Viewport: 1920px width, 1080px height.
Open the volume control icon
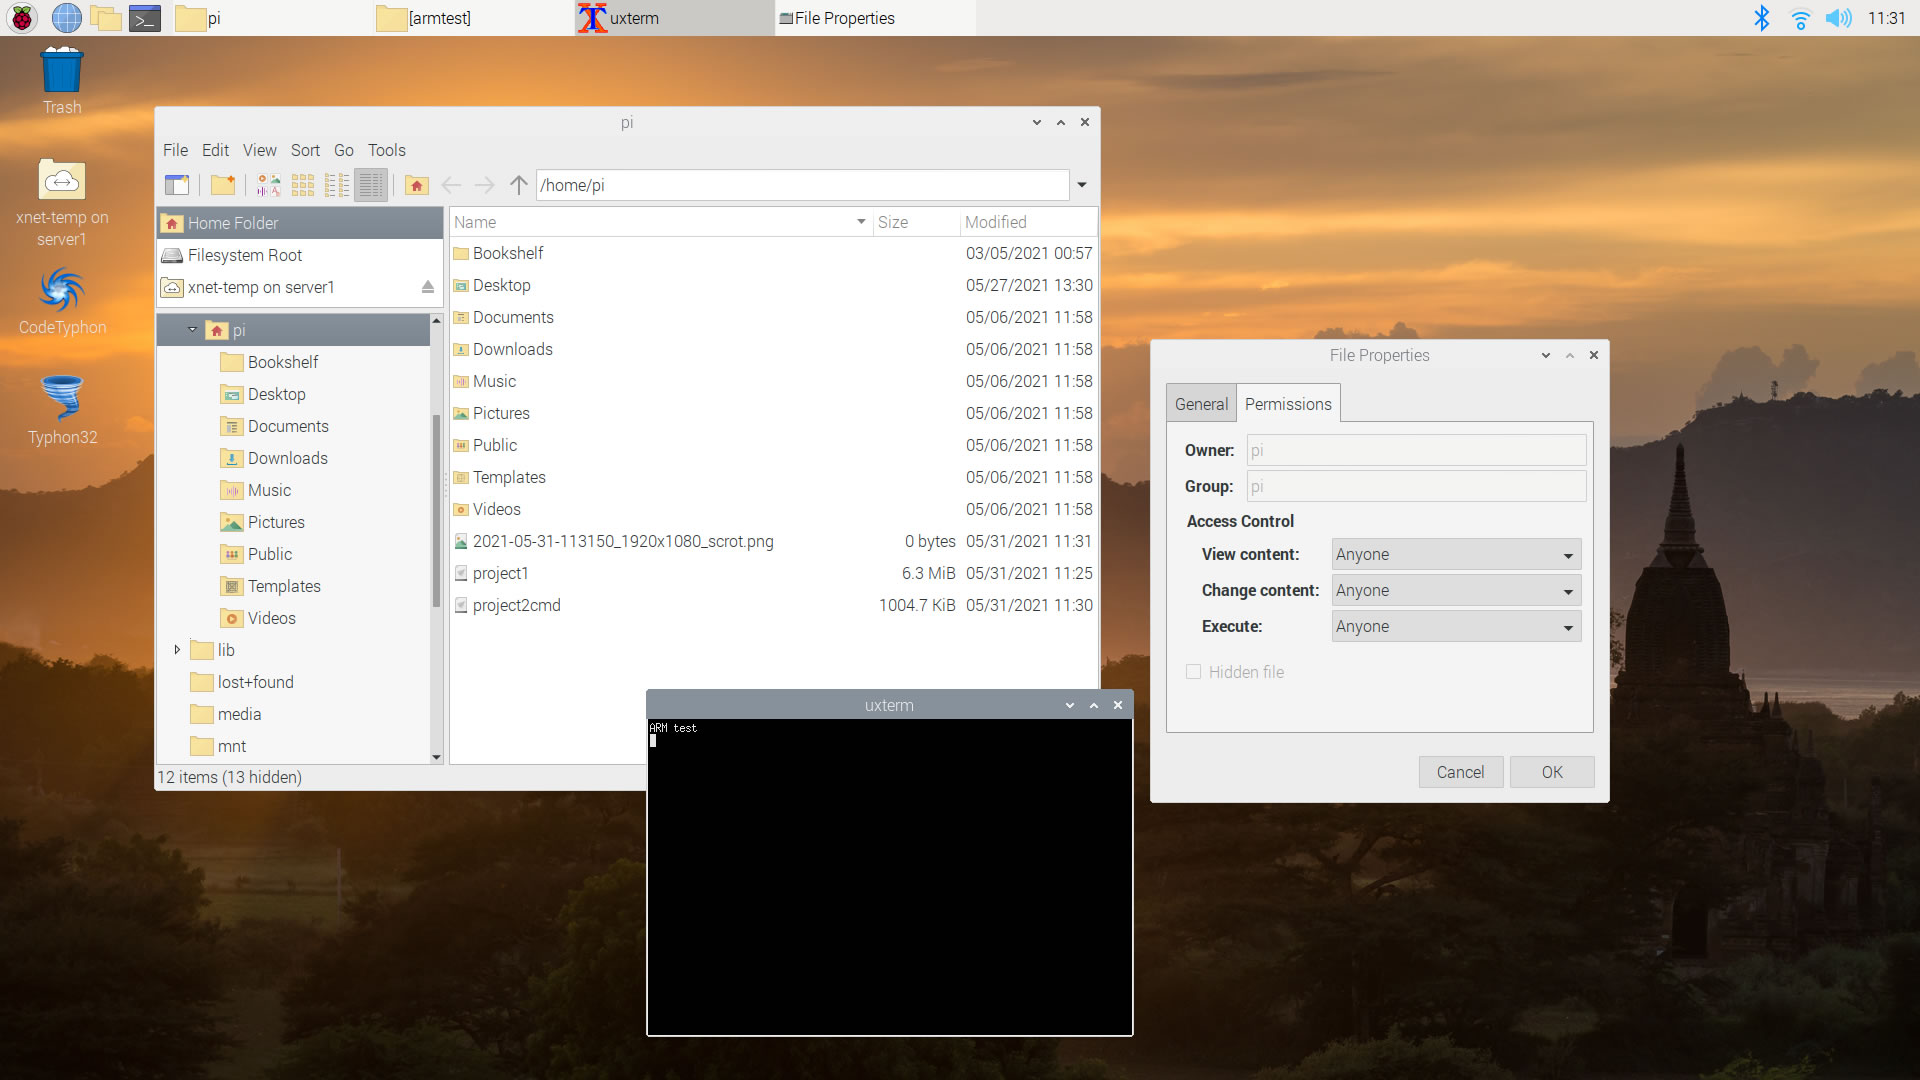pos(1838,18)
